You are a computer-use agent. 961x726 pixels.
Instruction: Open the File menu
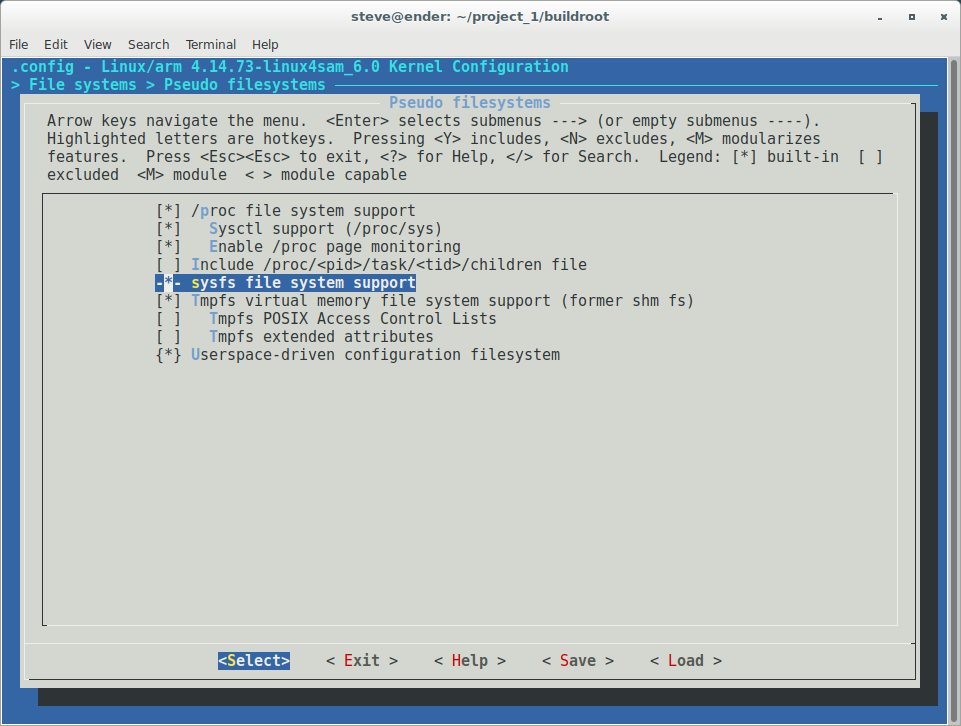click(x=18, y=44)
